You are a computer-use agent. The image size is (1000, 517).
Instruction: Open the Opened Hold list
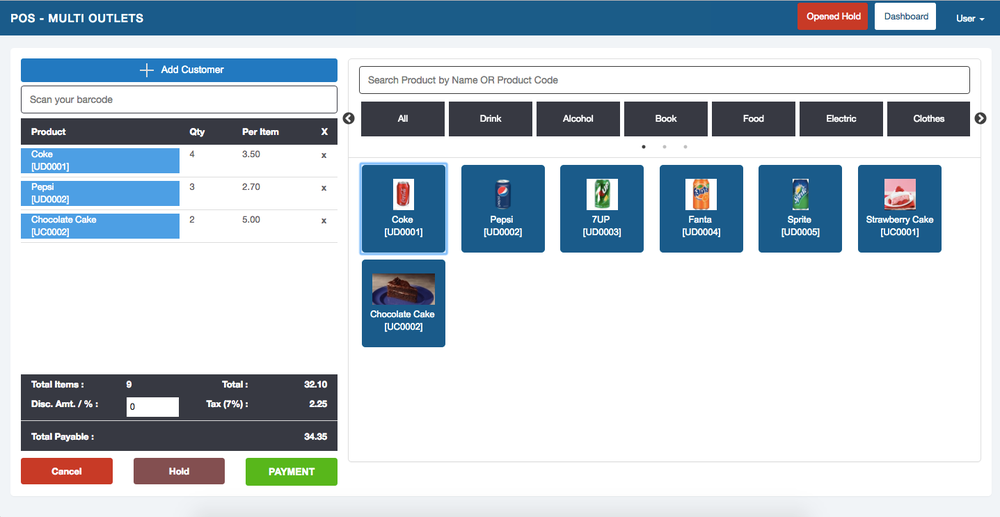833,17
